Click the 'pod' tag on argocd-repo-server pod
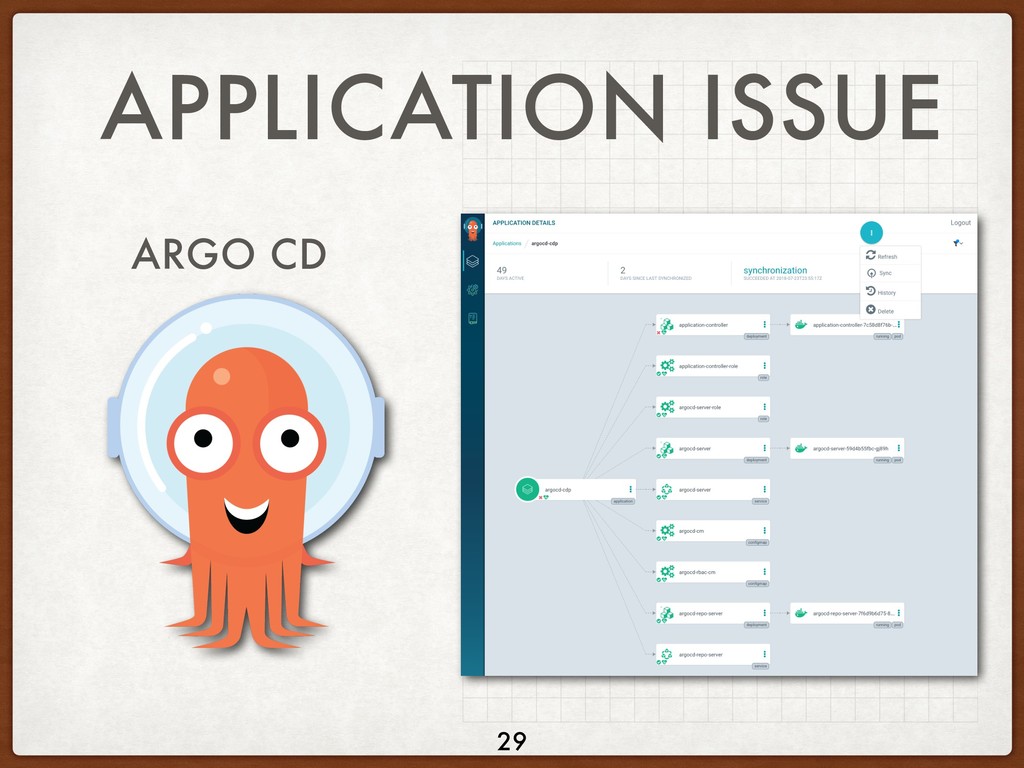The image size is (1024, 768). (x=897, y=624)
